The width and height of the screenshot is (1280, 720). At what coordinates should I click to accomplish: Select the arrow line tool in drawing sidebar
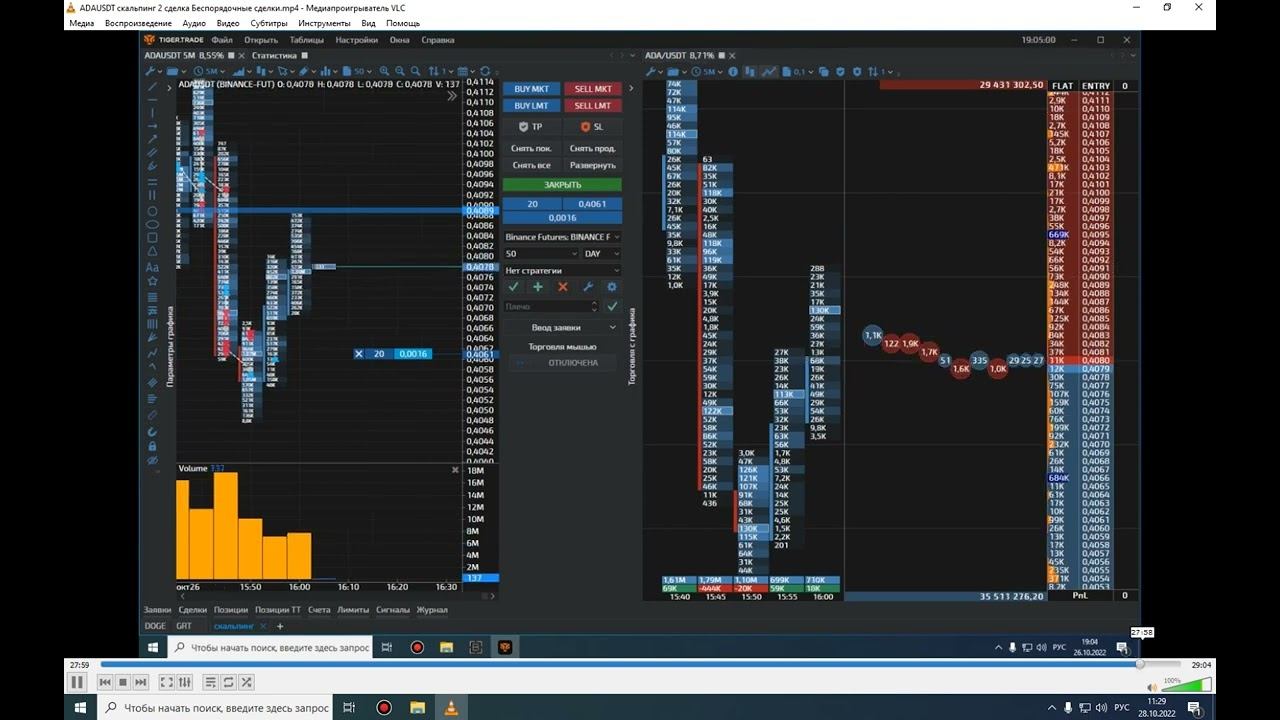tap(152, 139)
